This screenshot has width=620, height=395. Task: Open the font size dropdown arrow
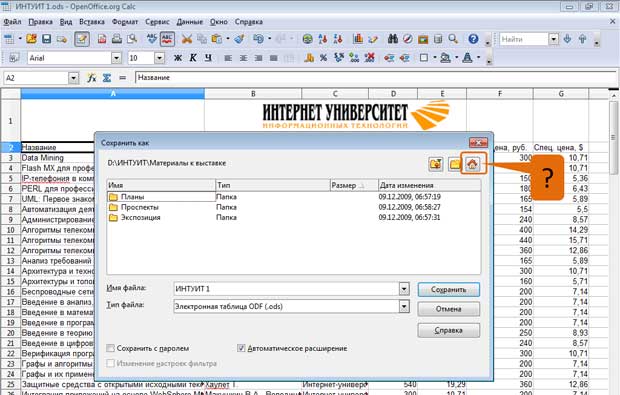pos(159,58)
